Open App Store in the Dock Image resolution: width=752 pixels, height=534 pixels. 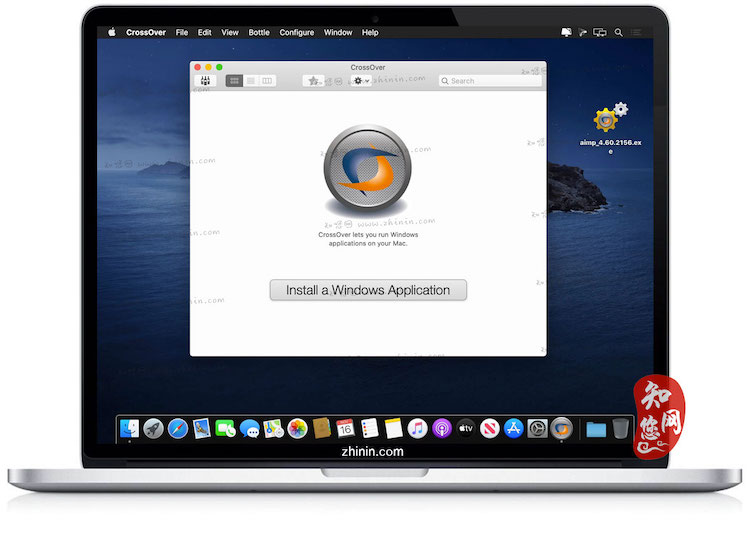[x=513, y=428]
